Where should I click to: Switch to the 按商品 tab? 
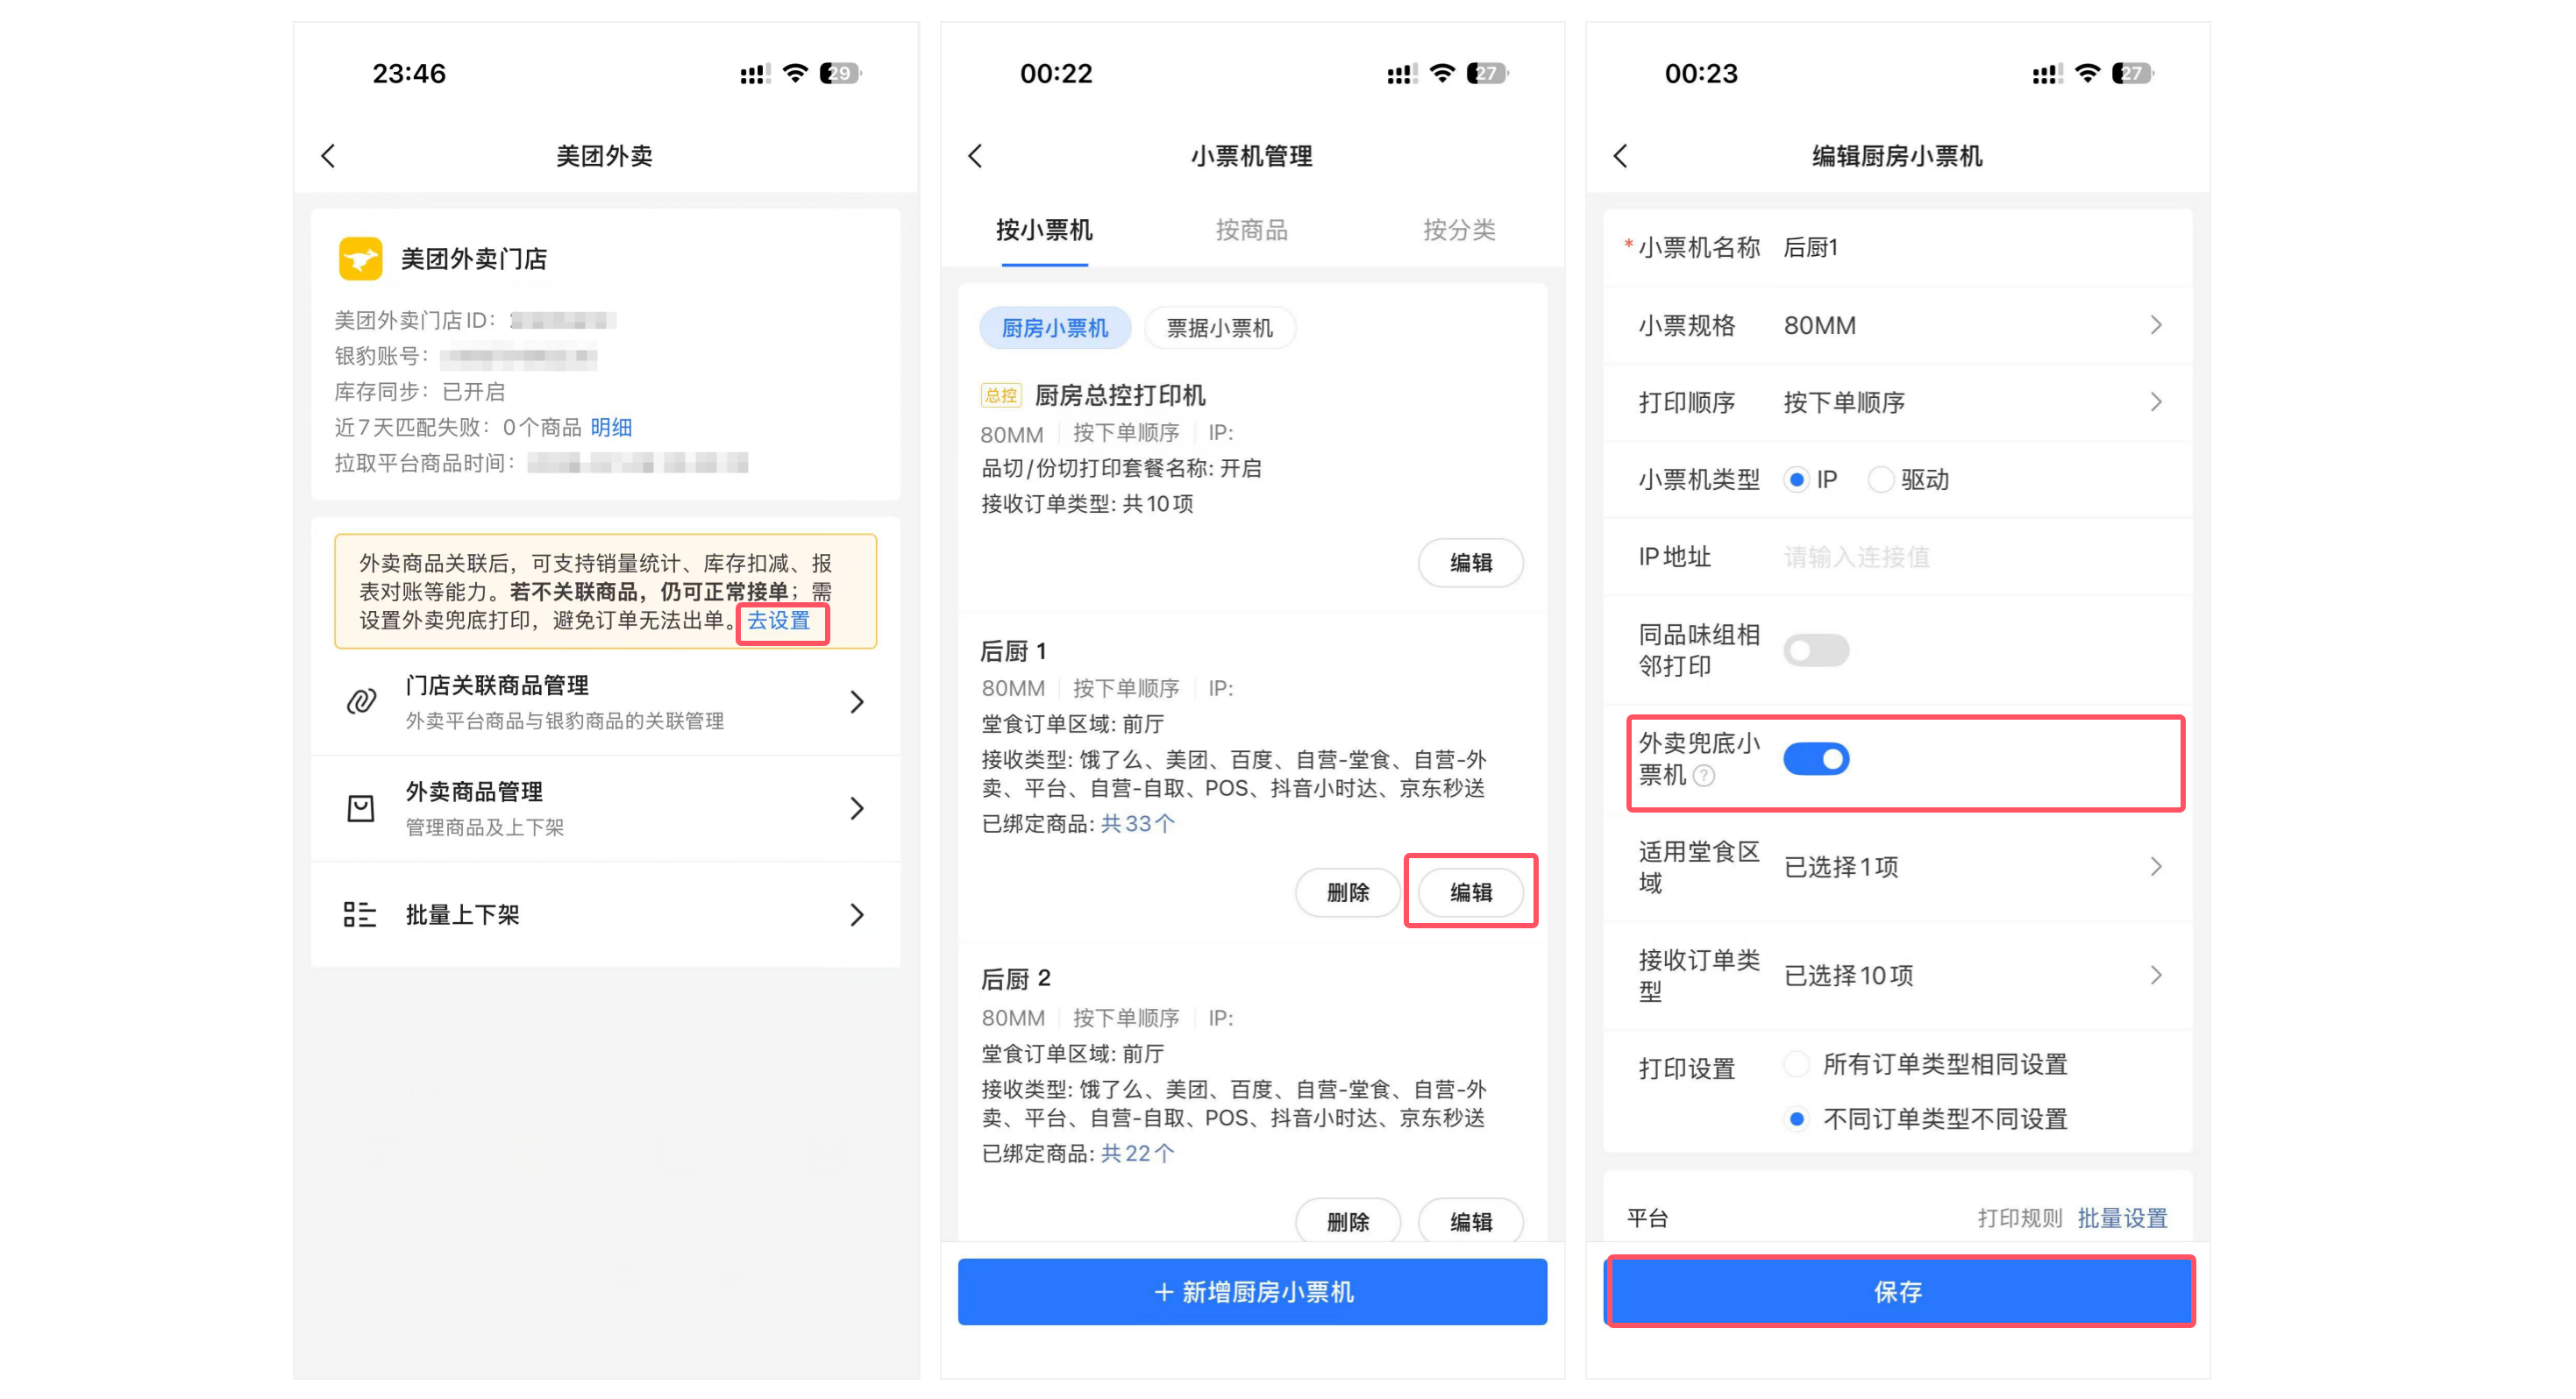(x=1251, y=230)
